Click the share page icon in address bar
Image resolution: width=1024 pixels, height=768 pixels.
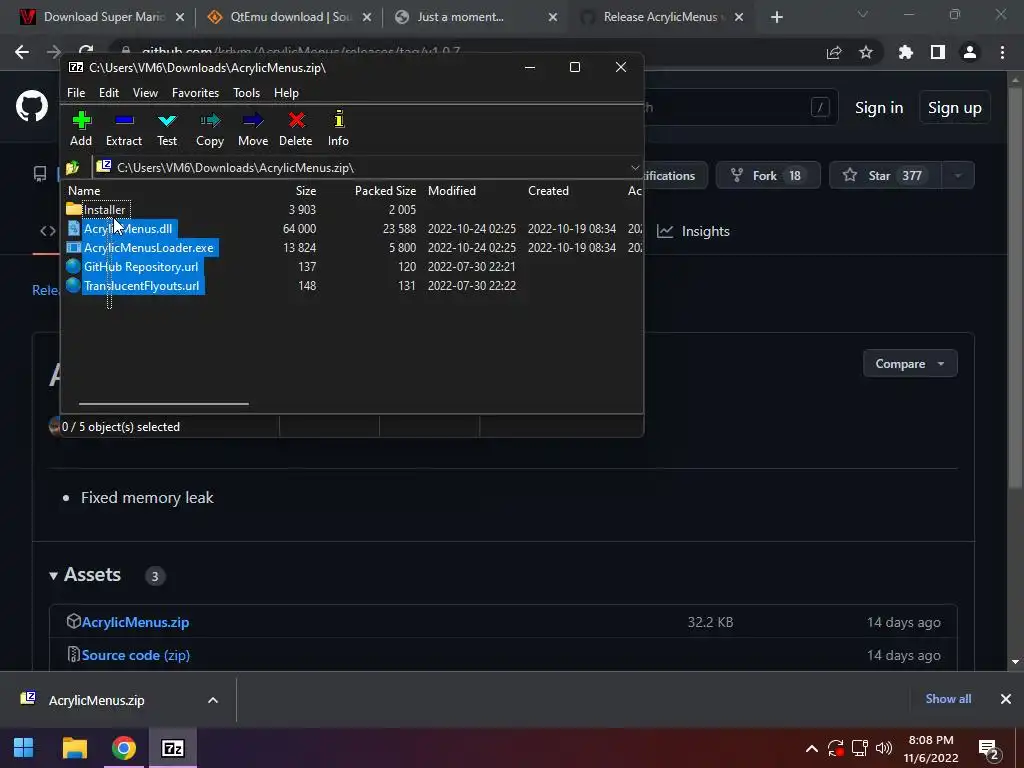834,52
